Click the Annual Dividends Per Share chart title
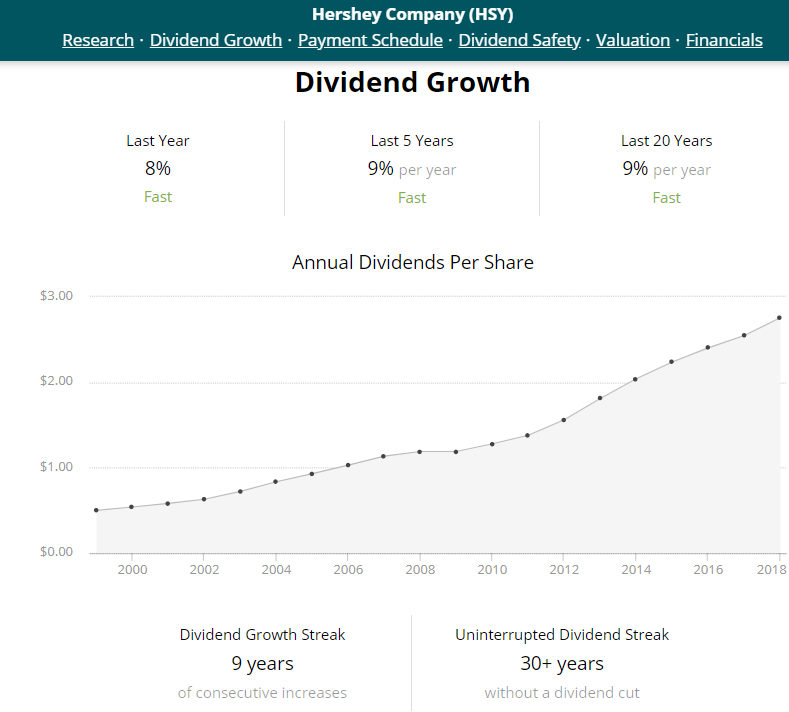The width and height of the screenshot is (789, 712). coord(413,262)
